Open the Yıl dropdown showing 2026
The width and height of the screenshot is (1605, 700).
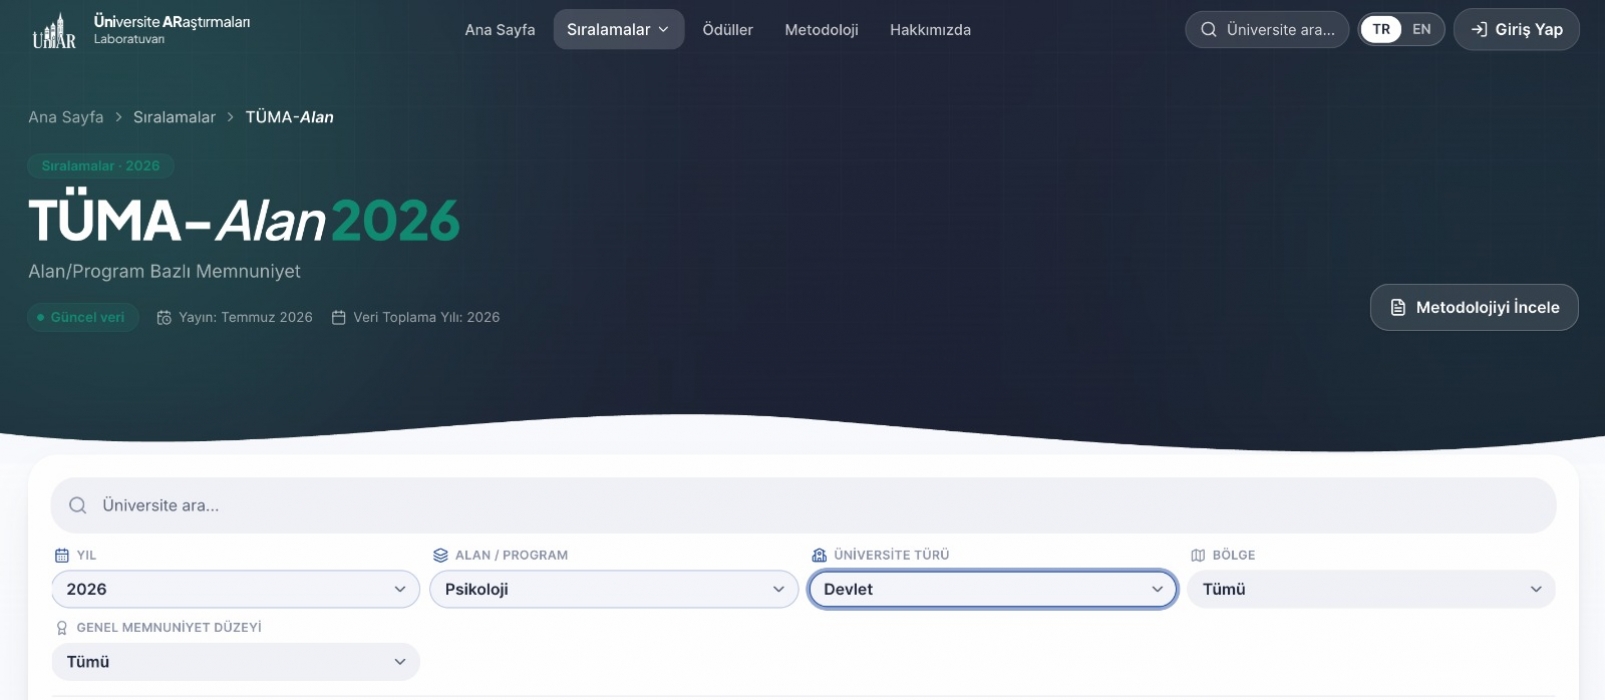pos(236,589)
